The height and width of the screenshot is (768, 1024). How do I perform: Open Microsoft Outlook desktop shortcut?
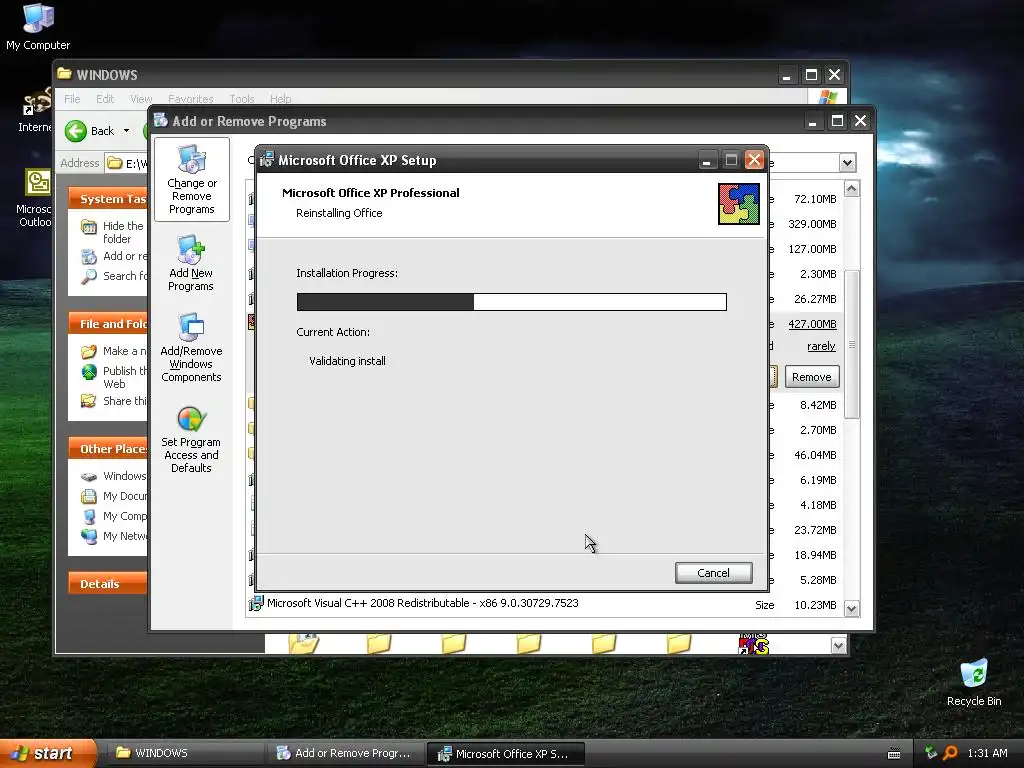coord(35,199)
